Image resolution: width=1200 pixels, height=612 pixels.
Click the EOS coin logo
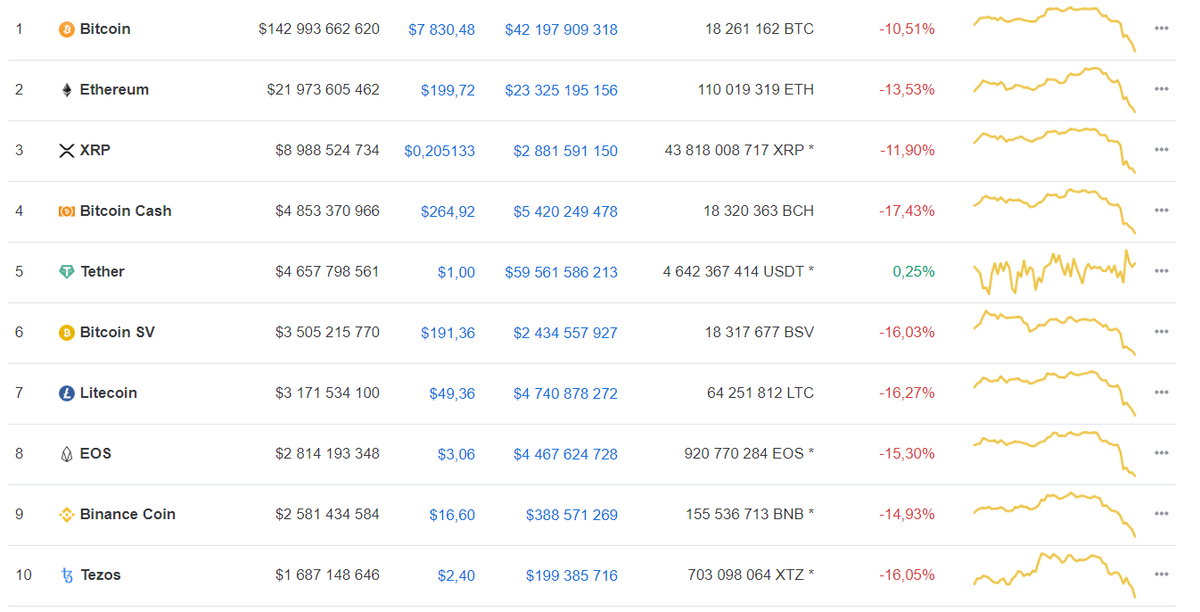pos(67,453)
